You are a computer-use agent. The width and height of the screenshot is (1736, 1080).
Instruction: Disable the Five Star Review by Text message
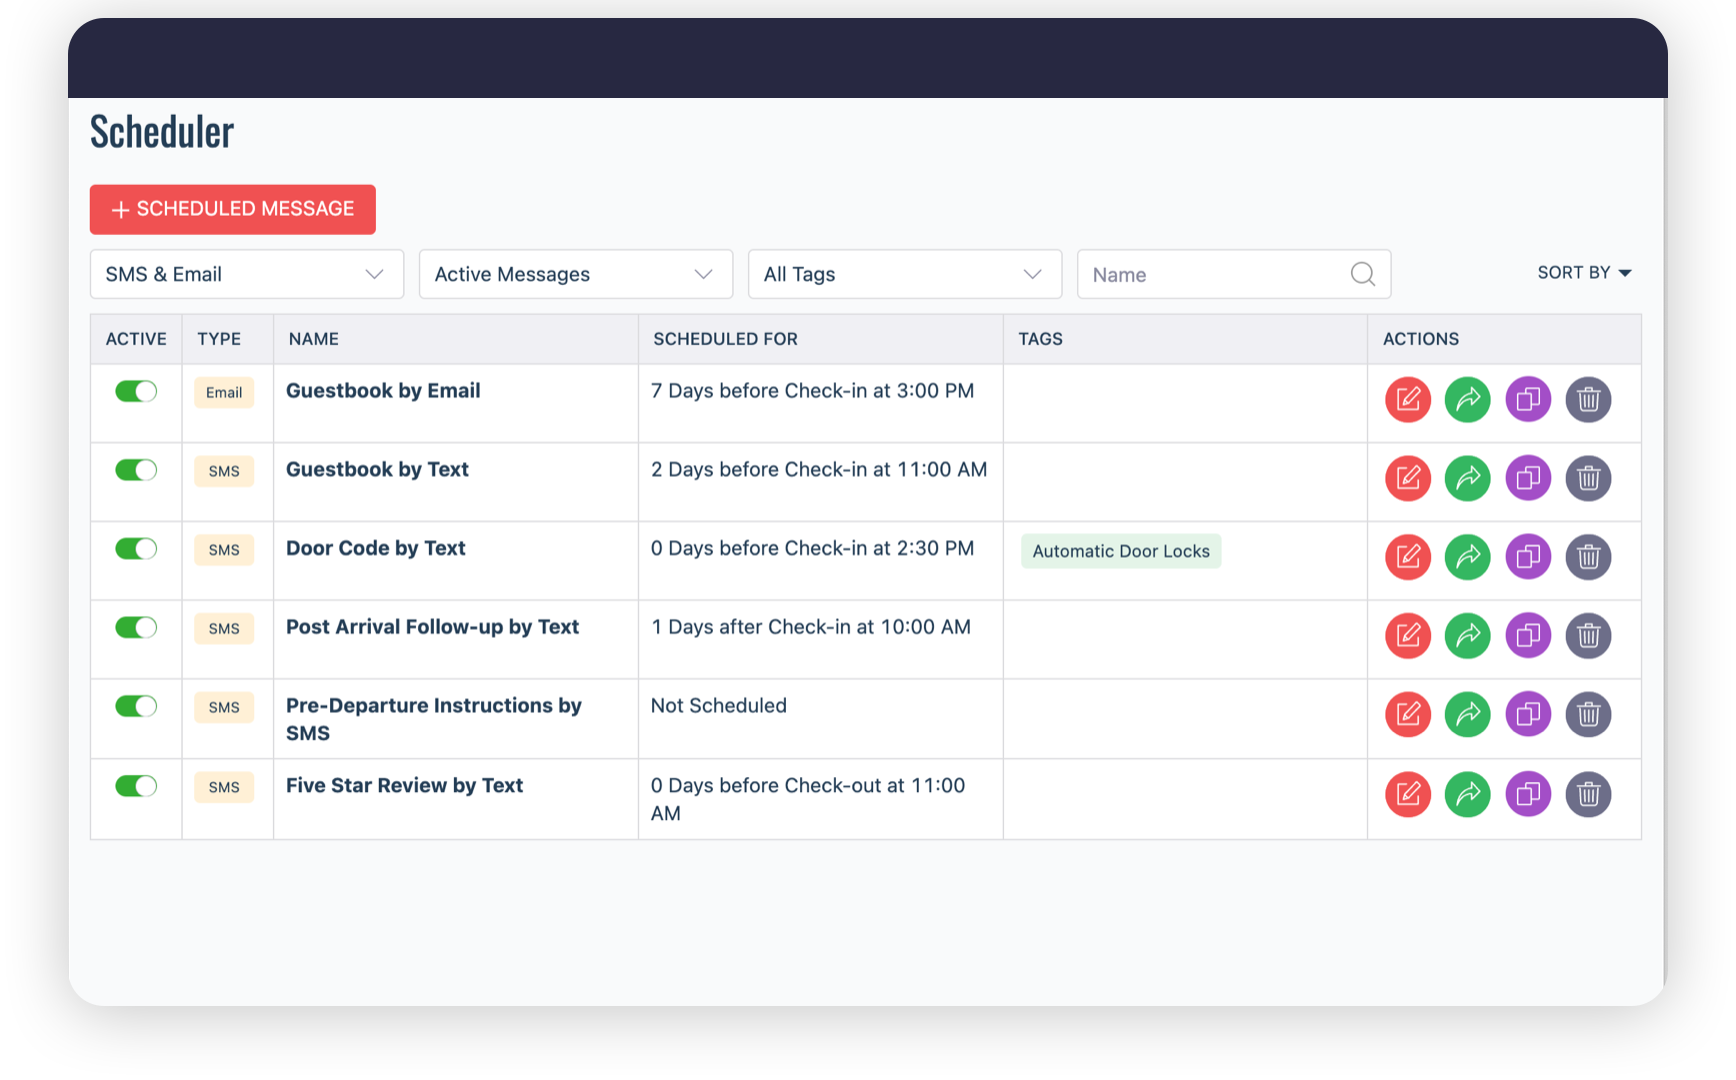coord(135,786)
